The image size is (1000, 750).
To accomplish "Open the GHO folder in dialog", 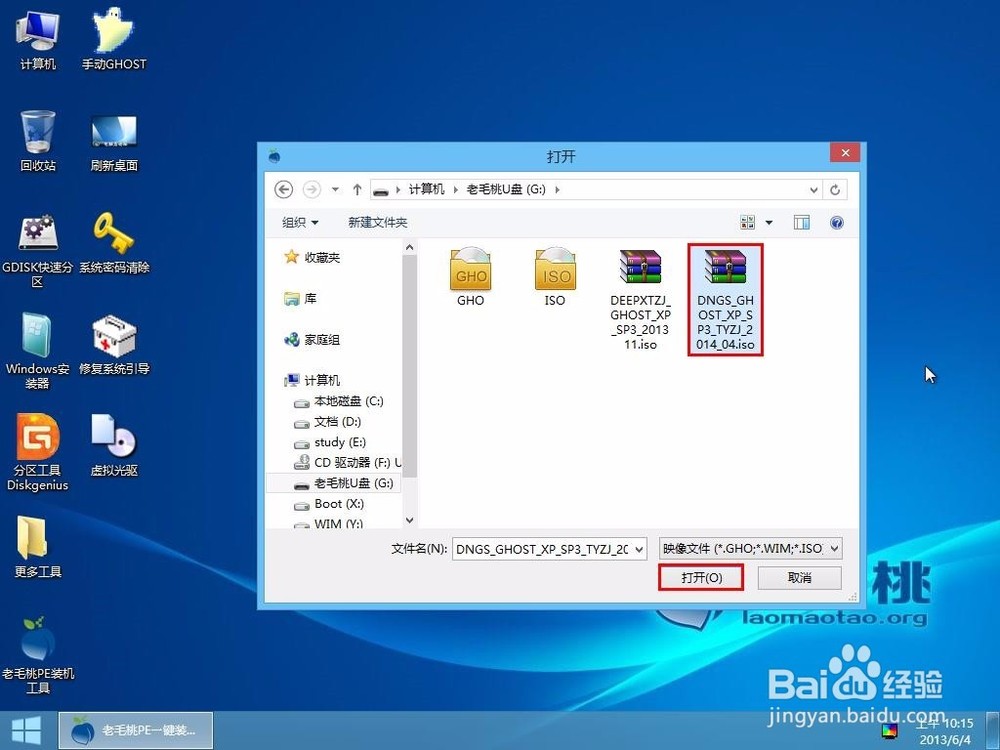I will click(471, 277).
